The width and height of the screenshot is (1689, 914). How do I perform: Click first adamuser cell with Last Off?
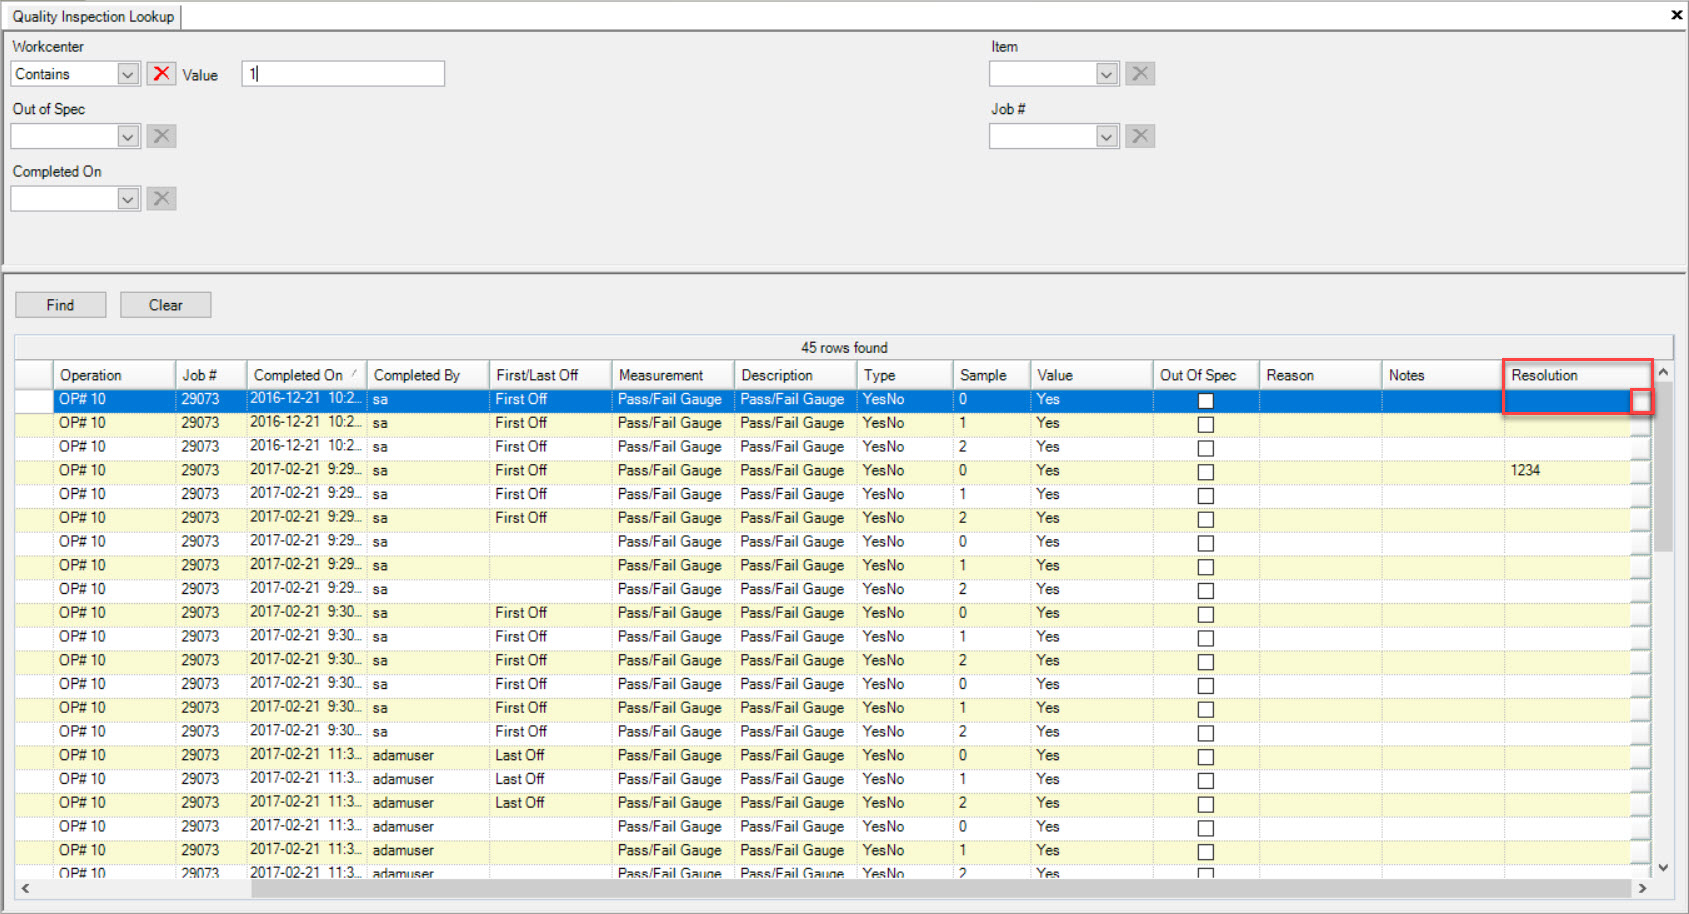tap(428, 755)
